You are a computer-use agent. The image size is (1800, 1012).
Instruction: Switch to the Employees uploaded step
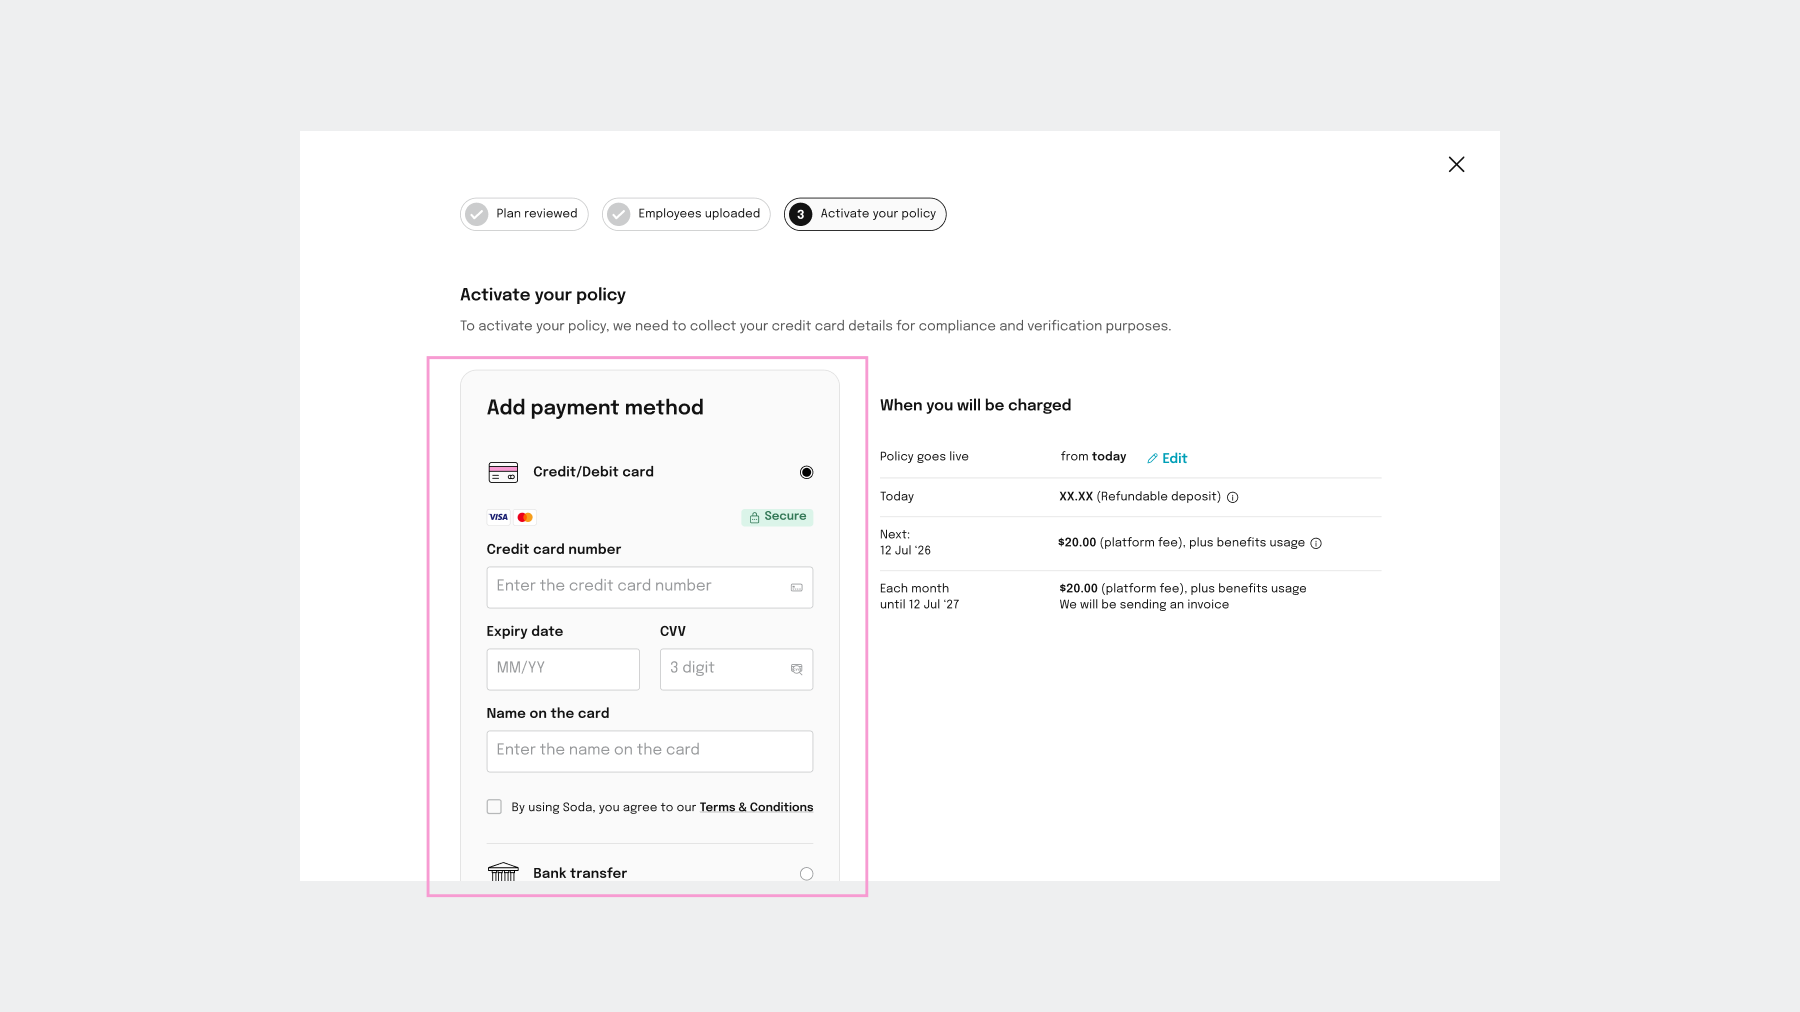tap(685, 213)
